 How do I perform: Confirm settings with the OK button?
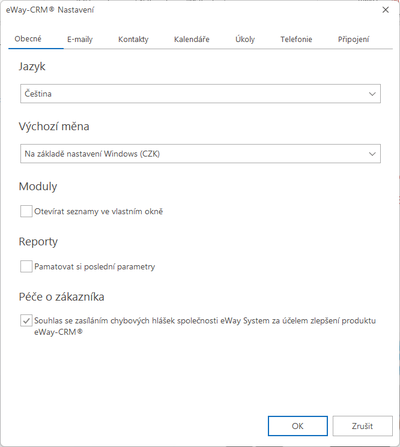[298, 426]
